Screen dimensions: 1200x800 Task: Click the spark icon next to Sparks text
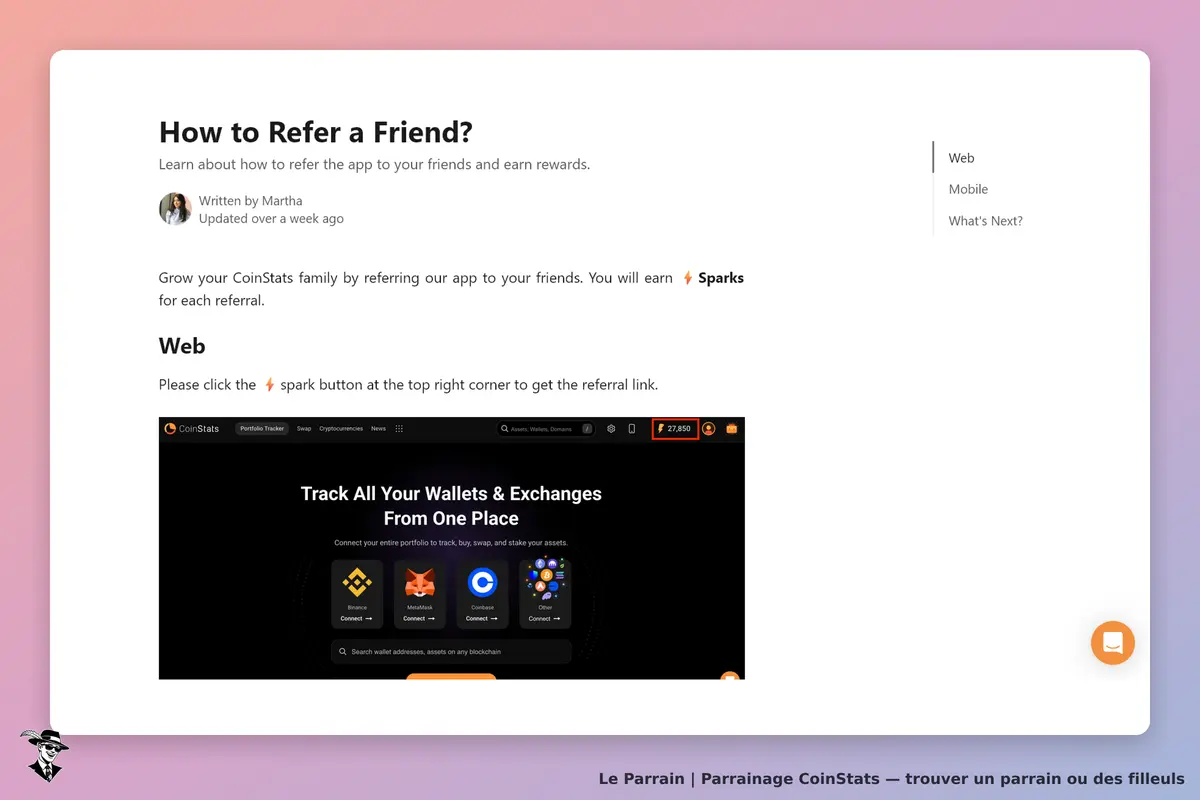click(688, 278)
